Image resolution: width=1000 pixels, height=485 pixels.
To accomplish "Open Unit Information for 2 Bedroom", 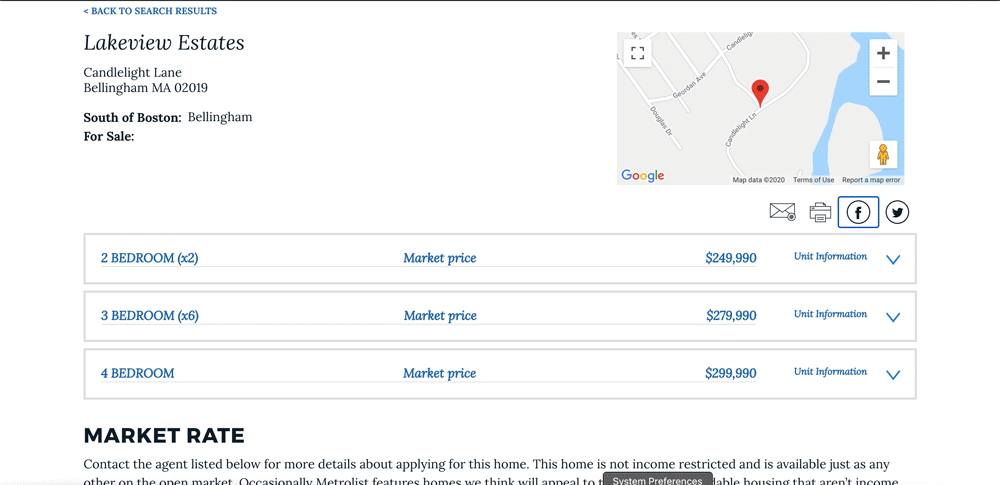I will coord(830,257).
